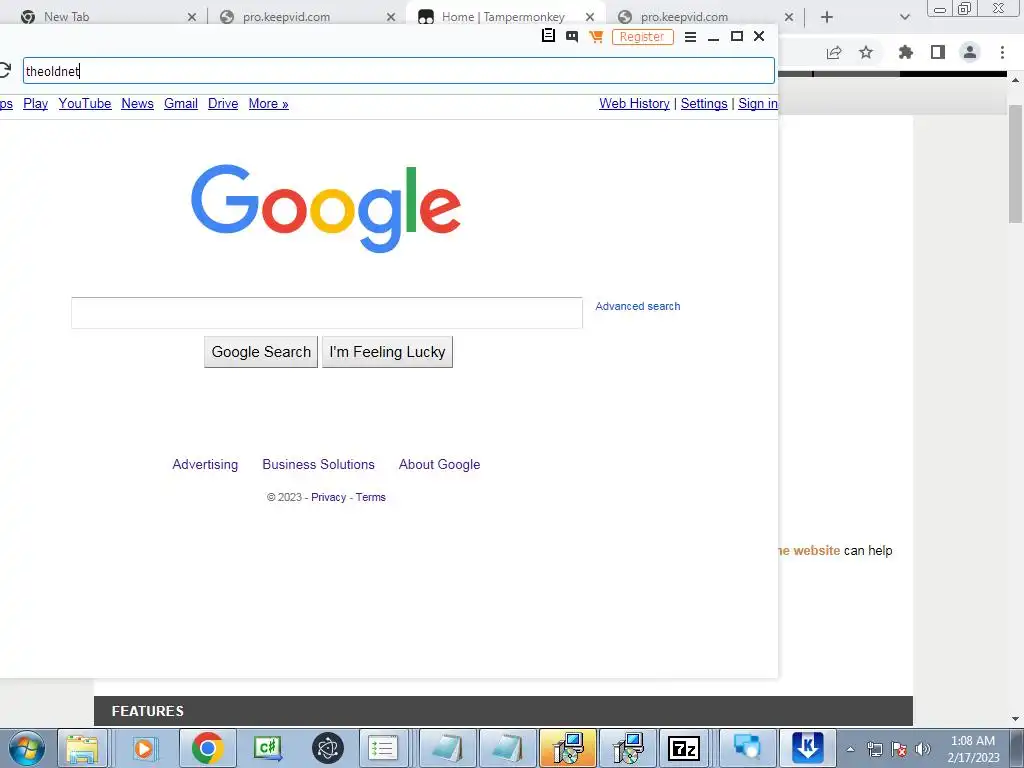This screenshot has height=768, width=1024.
Task: Switch to the KeepVid K taskbar icon
Action: (807, 748)
